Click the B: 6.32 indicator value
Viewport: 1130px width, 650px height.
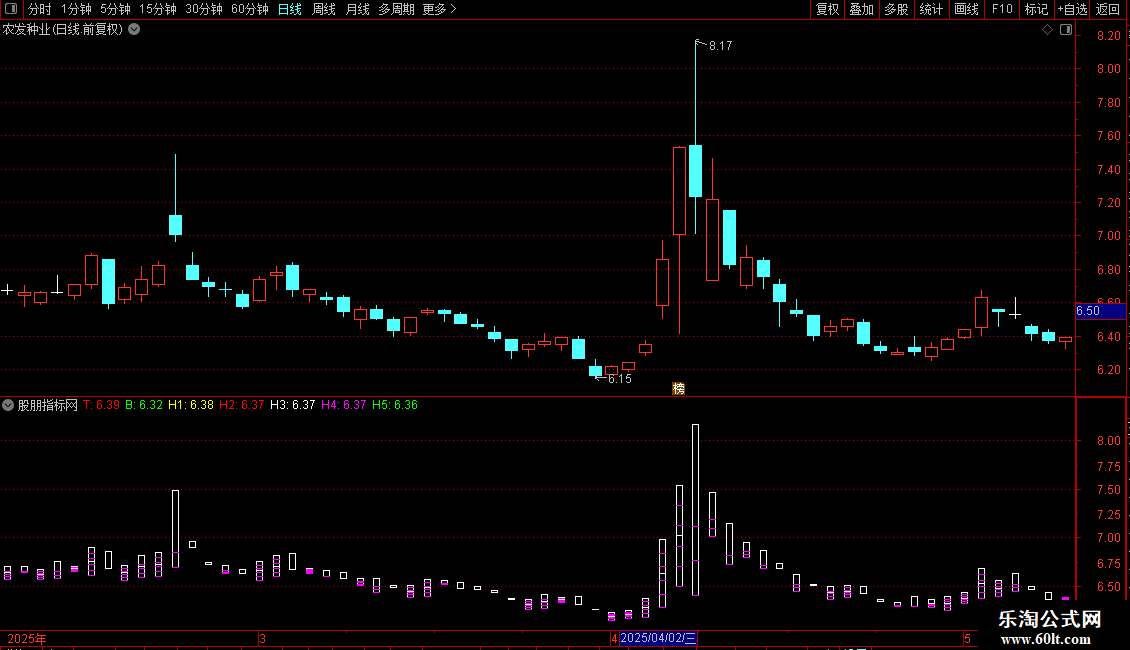[x=144, y=405]
